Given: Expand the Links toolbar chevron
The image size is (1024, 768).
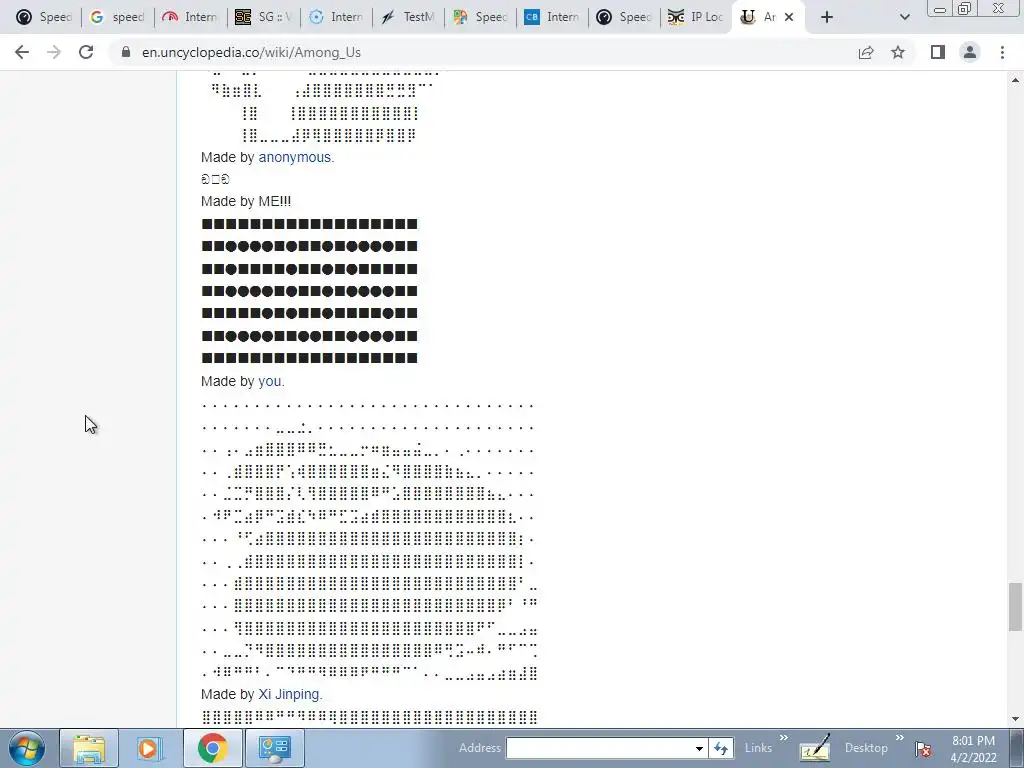Looking at the screenshot, I should click(x=784, y=738).
